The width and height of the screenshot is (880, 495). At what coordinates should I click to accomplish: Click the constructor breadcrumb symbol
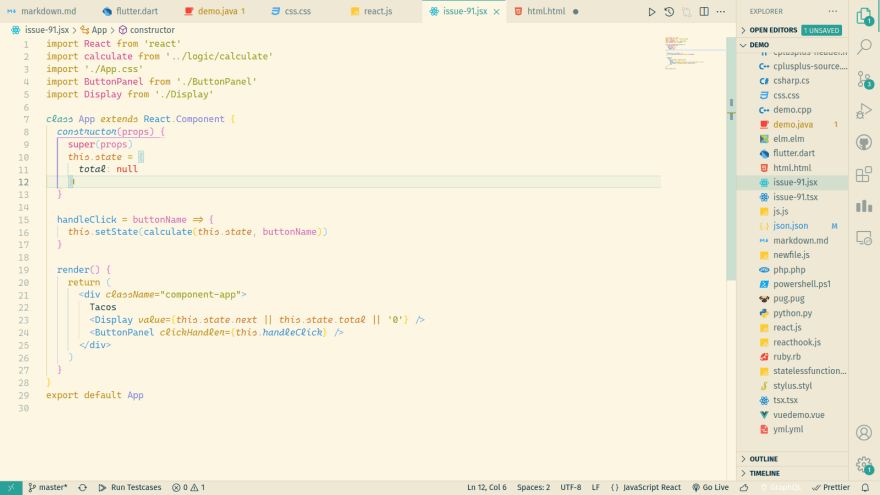[x=146, y=30]
